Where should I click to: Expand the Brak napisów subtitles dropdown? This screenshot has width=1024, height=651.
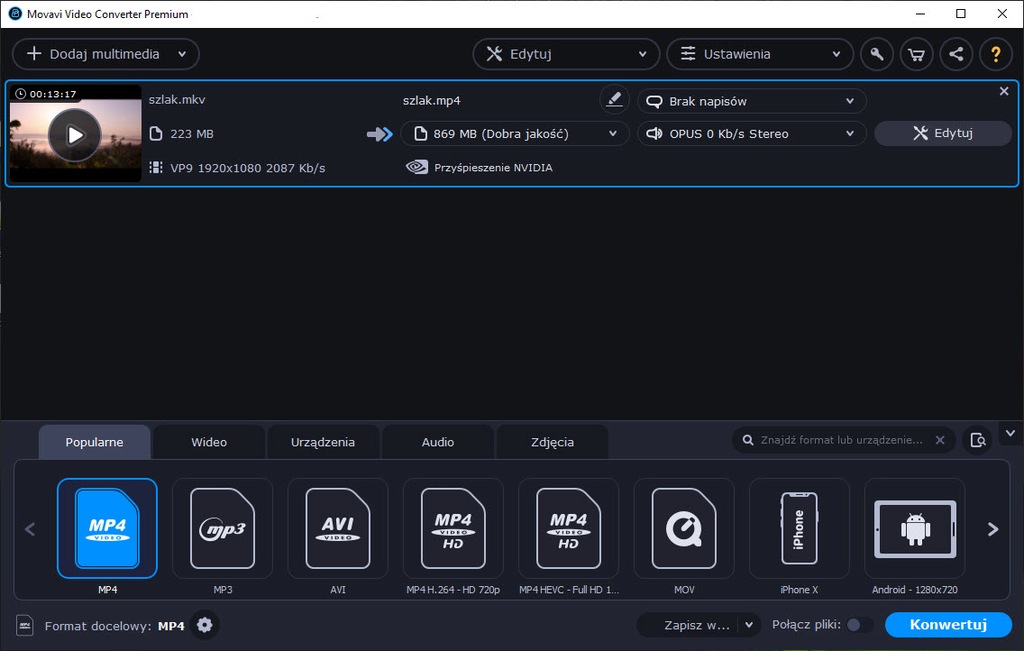[752, 101]
